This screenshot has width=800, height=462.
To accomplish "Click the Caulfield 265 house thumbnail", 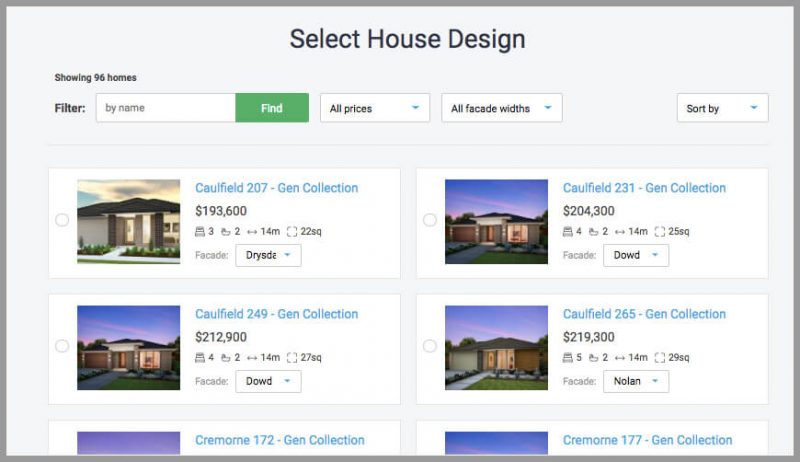I will pyautogui.click(x=496, y=348).
